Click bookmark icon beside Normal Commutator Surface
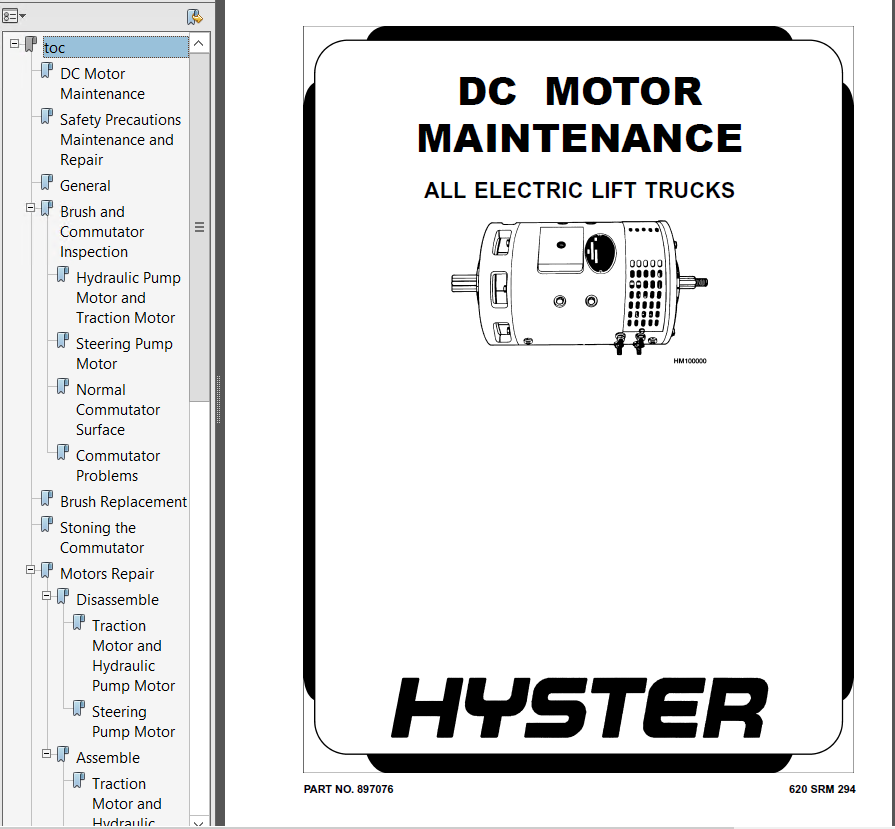The width and height of the screenshot is (895, 829). pyautogui.click(x=63, y=387)
